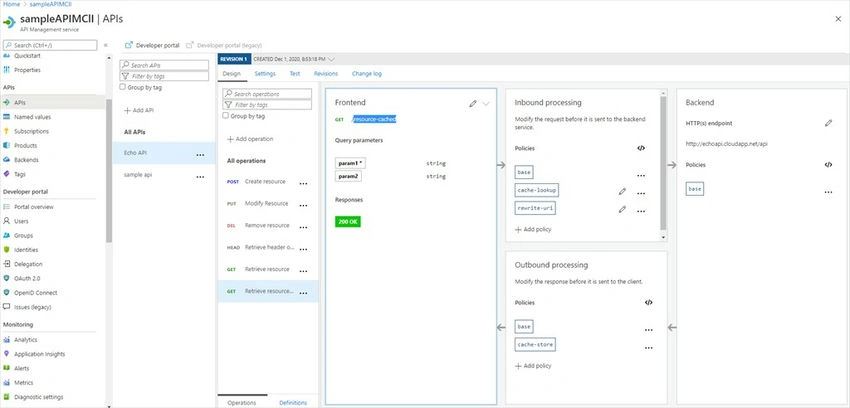Click Add operation button

250,139
